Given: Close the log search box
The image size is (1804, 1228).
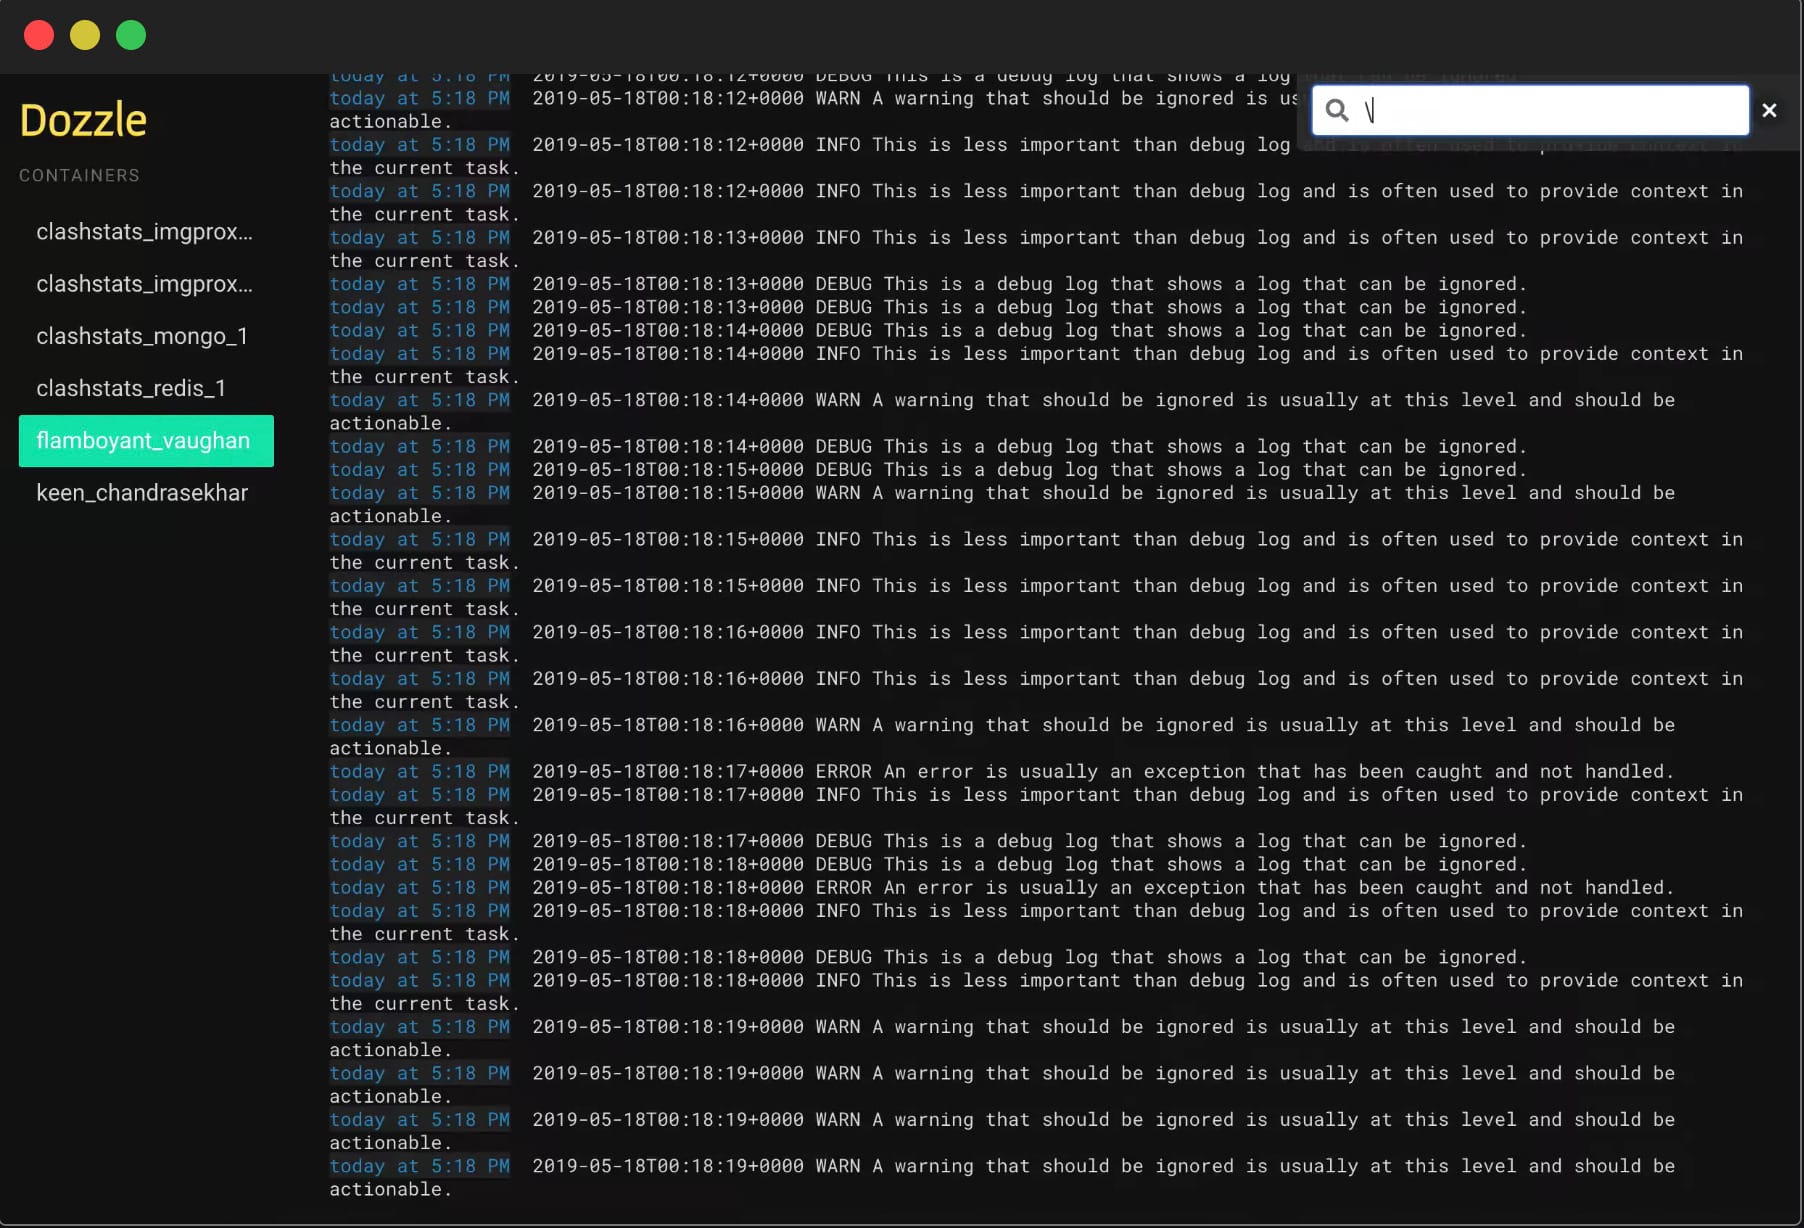Looking at the screenshot, I should (1769, 110).
